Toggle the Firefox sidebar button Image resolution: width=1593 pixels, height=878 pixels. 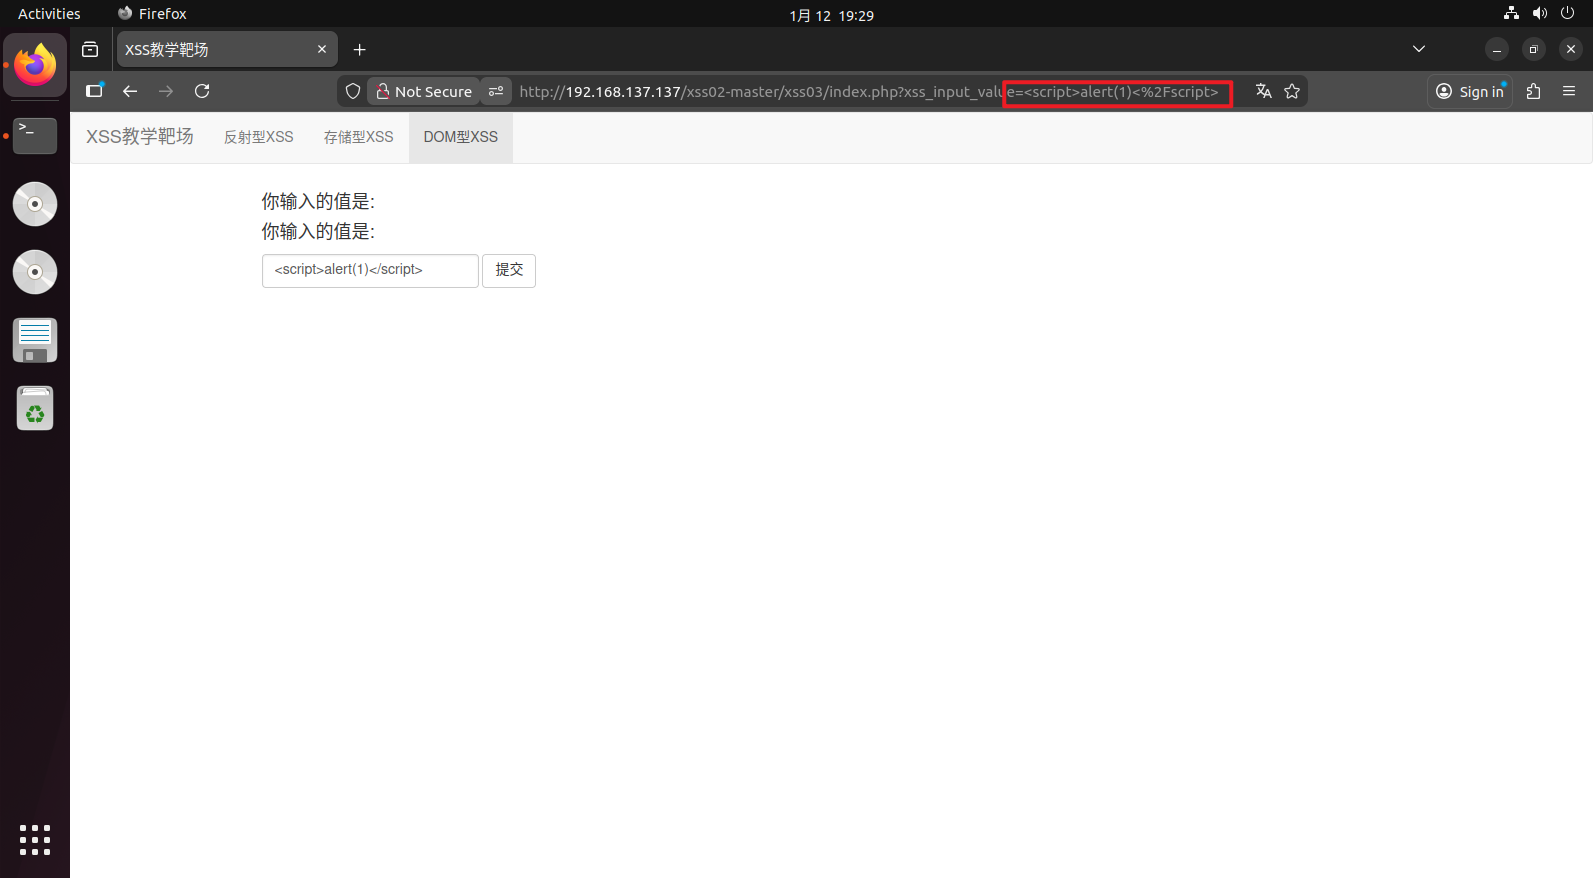pos(94,91)
